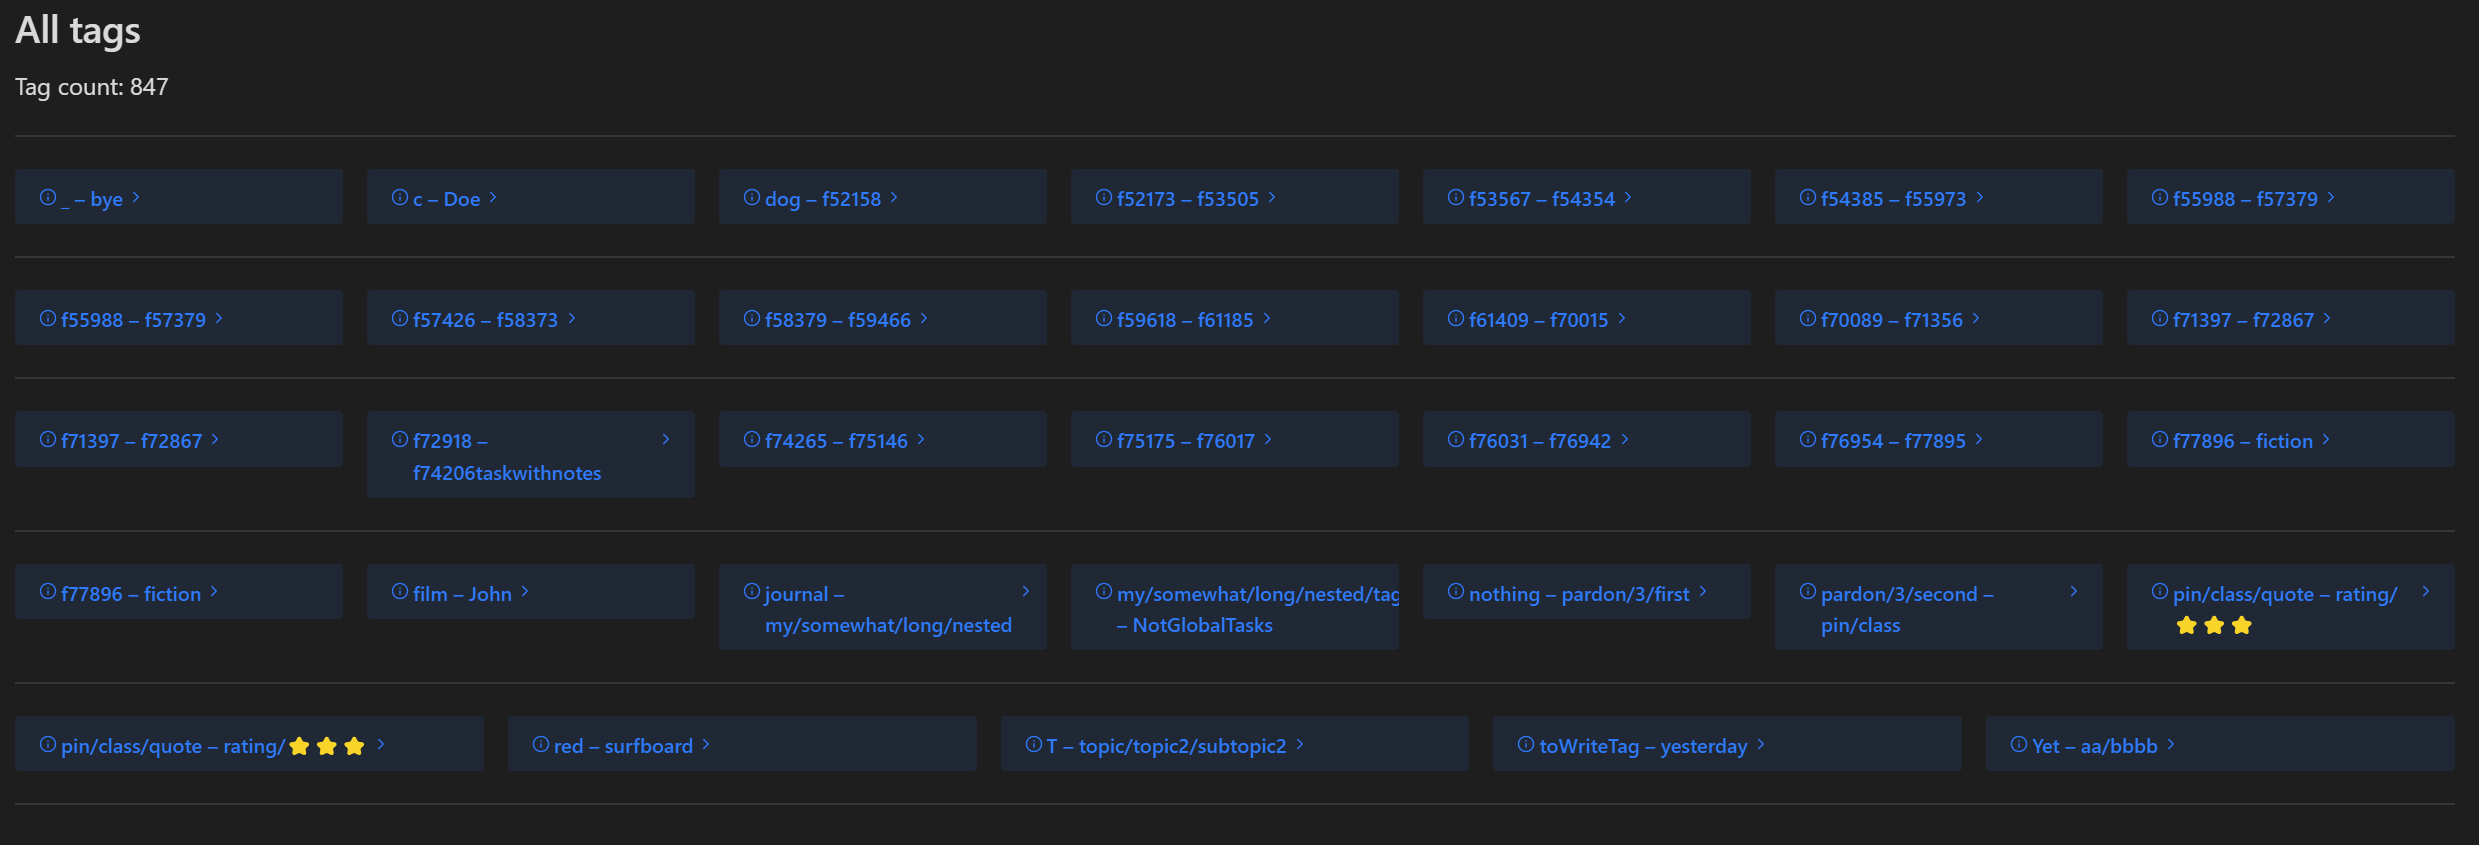
Task: Click info icon beside 'dog – f52158'
Action: coord(751,198)
